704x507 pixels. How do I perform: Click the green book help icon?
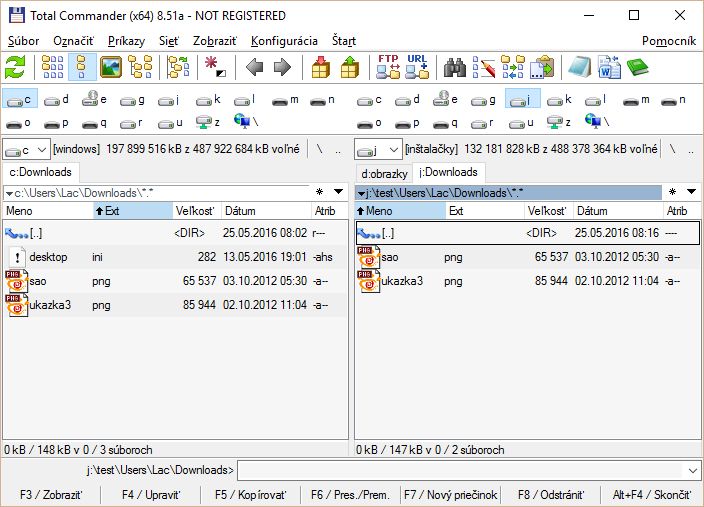(638, 67)
